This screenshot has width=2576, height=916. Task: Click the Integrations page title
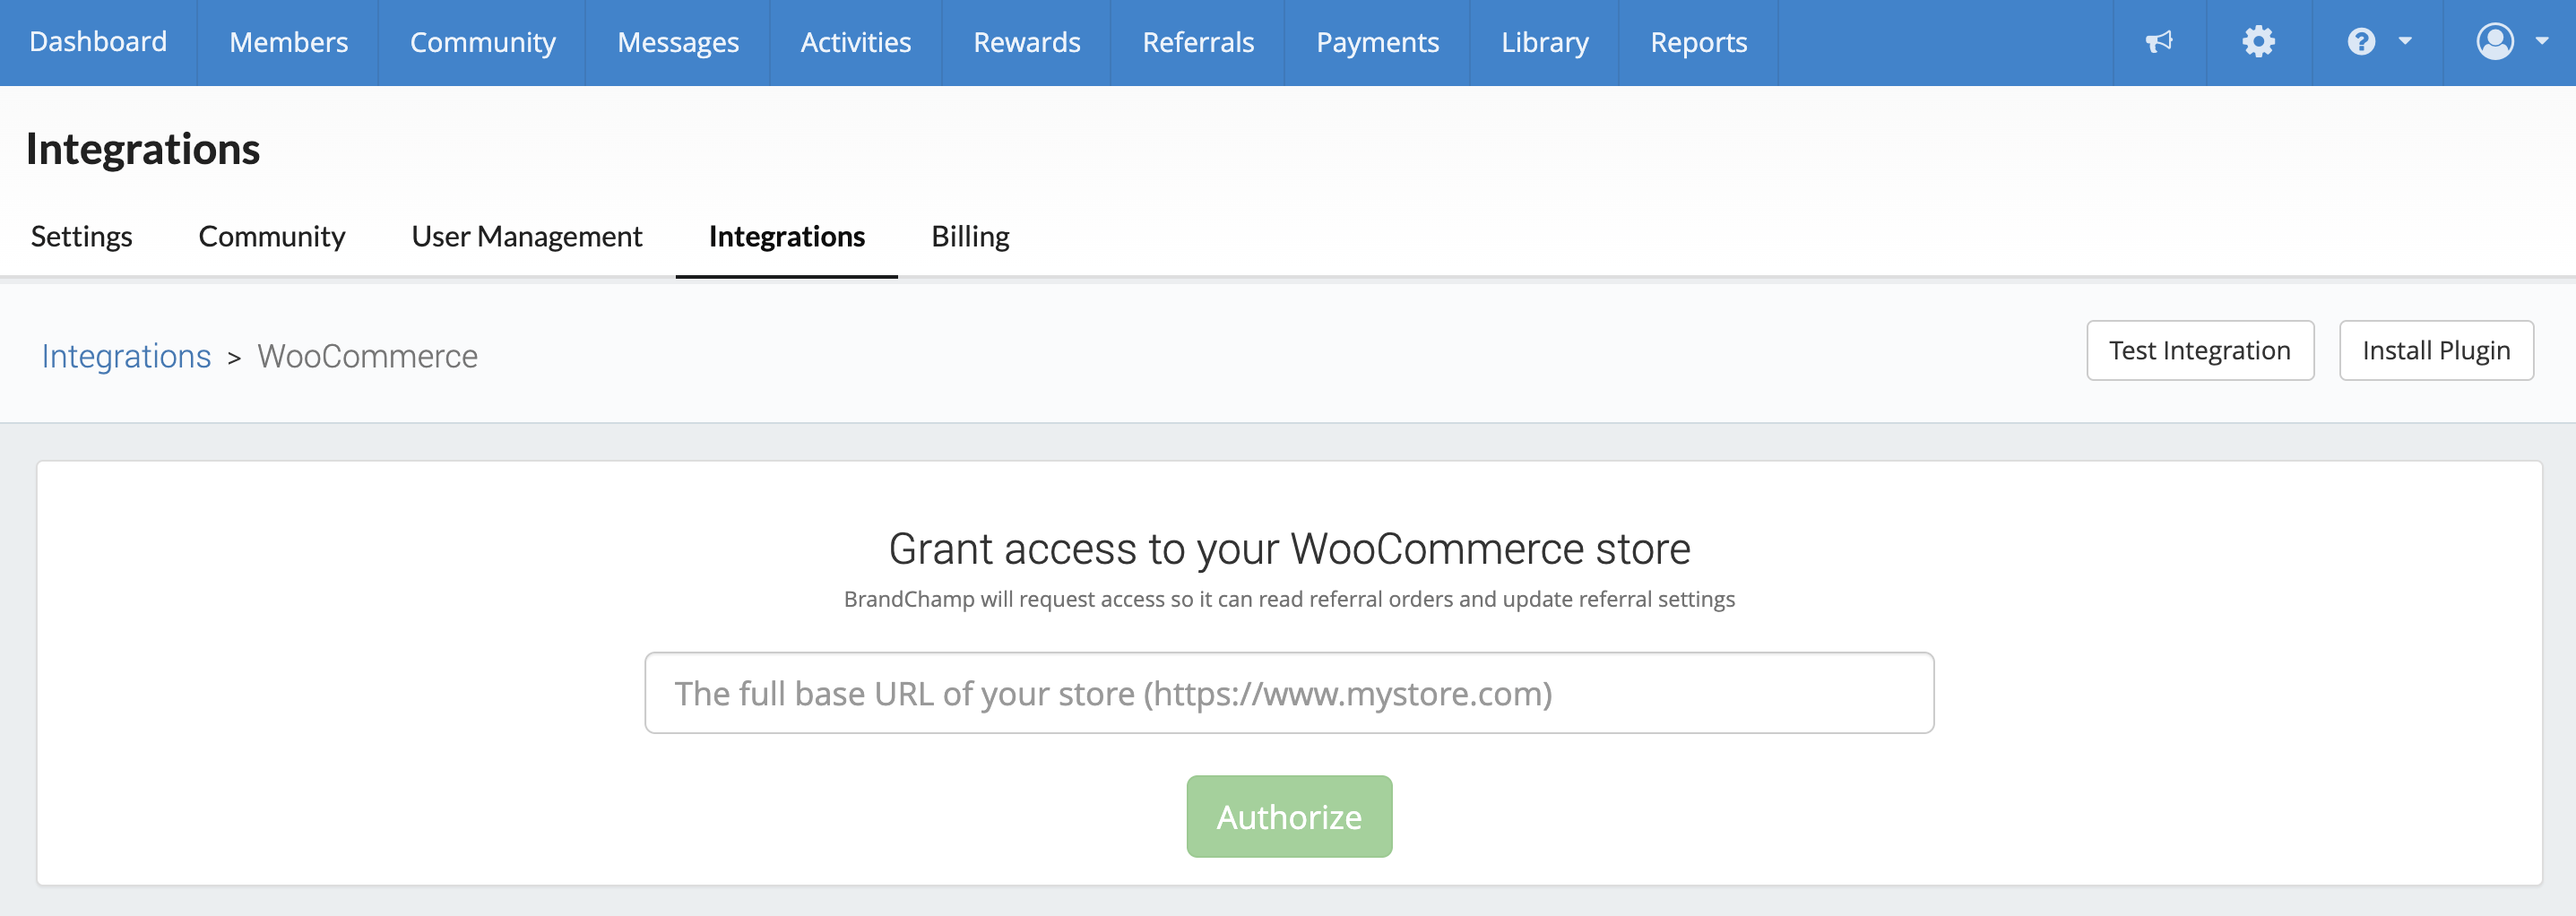(x=142, y=149)
